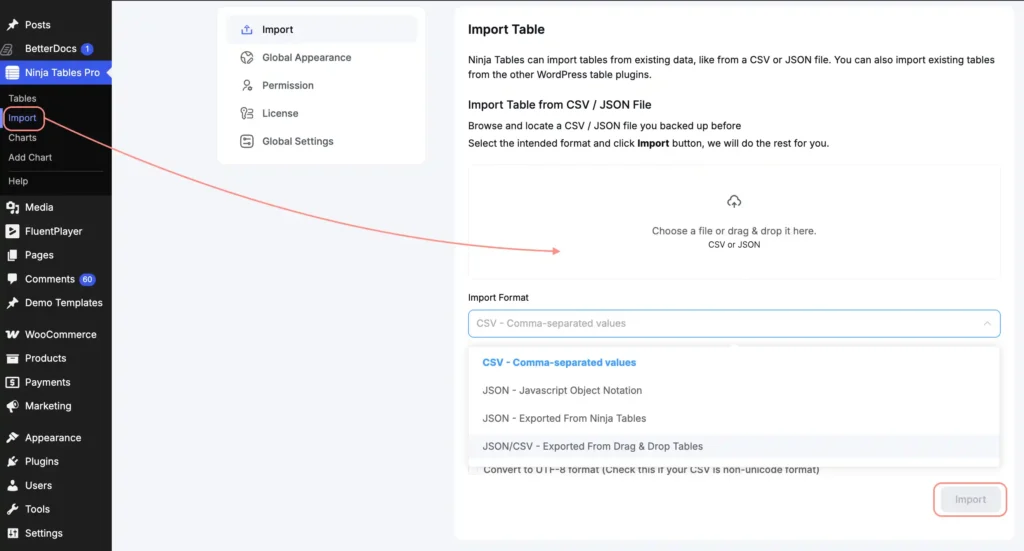Open Marketing menu label
The width and height of the screenshot is (1024, 551).
tap(48, 406)
